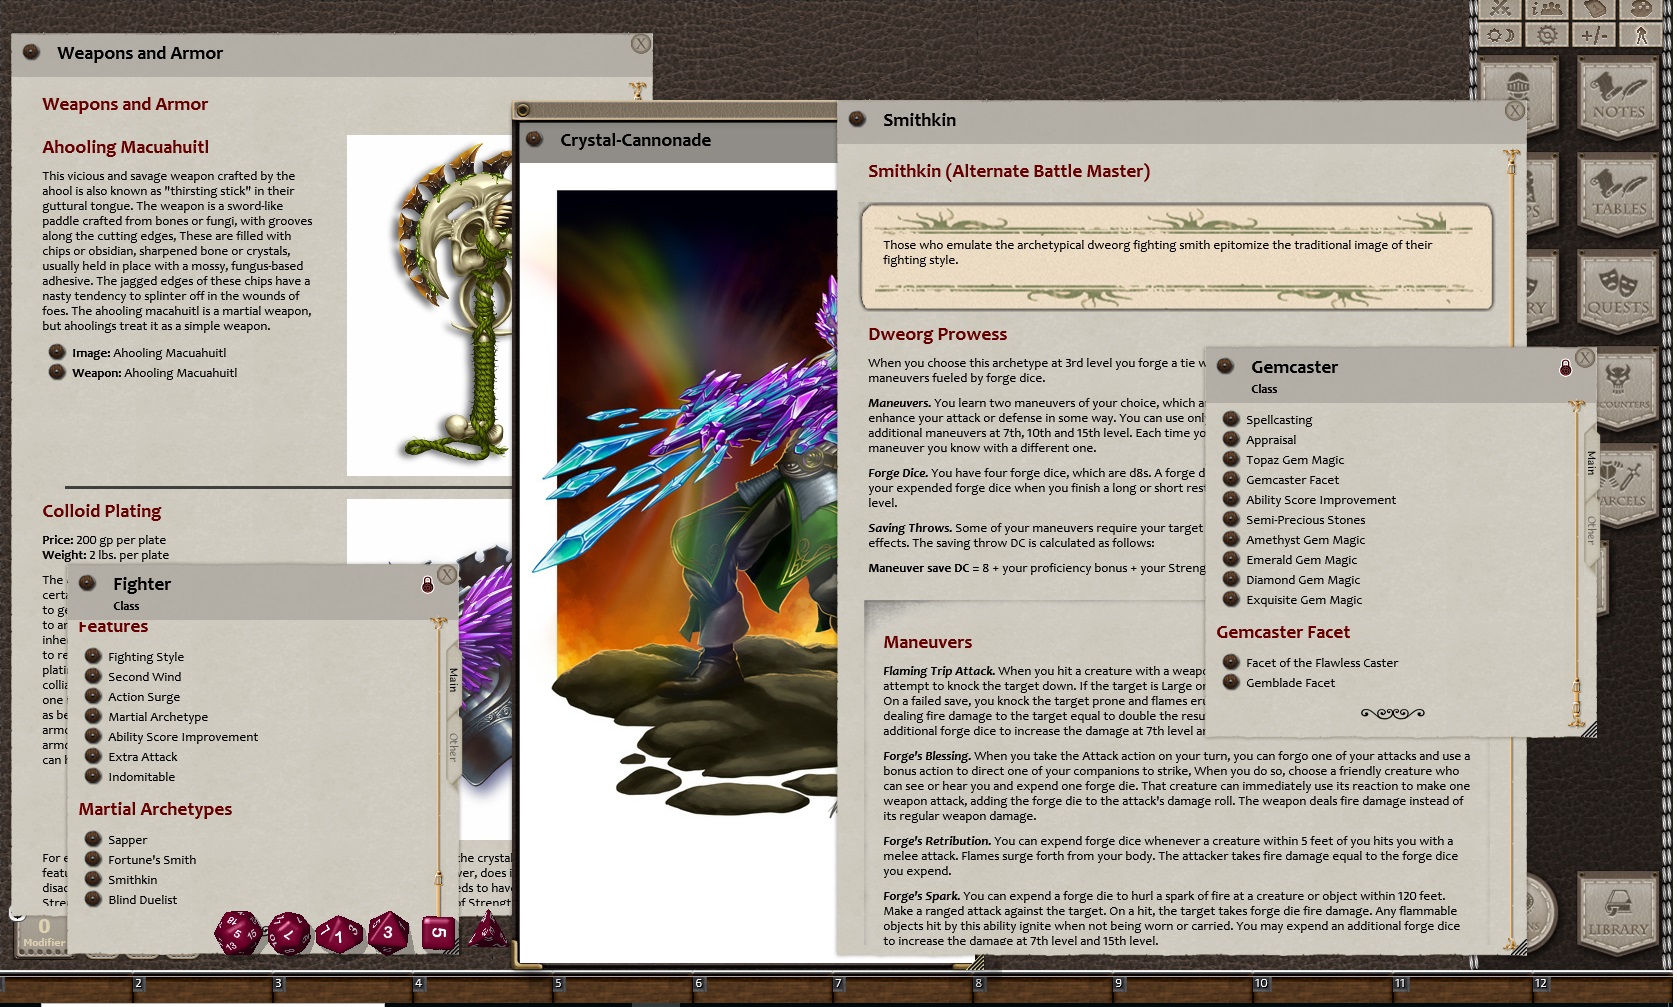Open the Notes panel in the sidebar
1677x1007 pixels.
[x=1618, y=97]
